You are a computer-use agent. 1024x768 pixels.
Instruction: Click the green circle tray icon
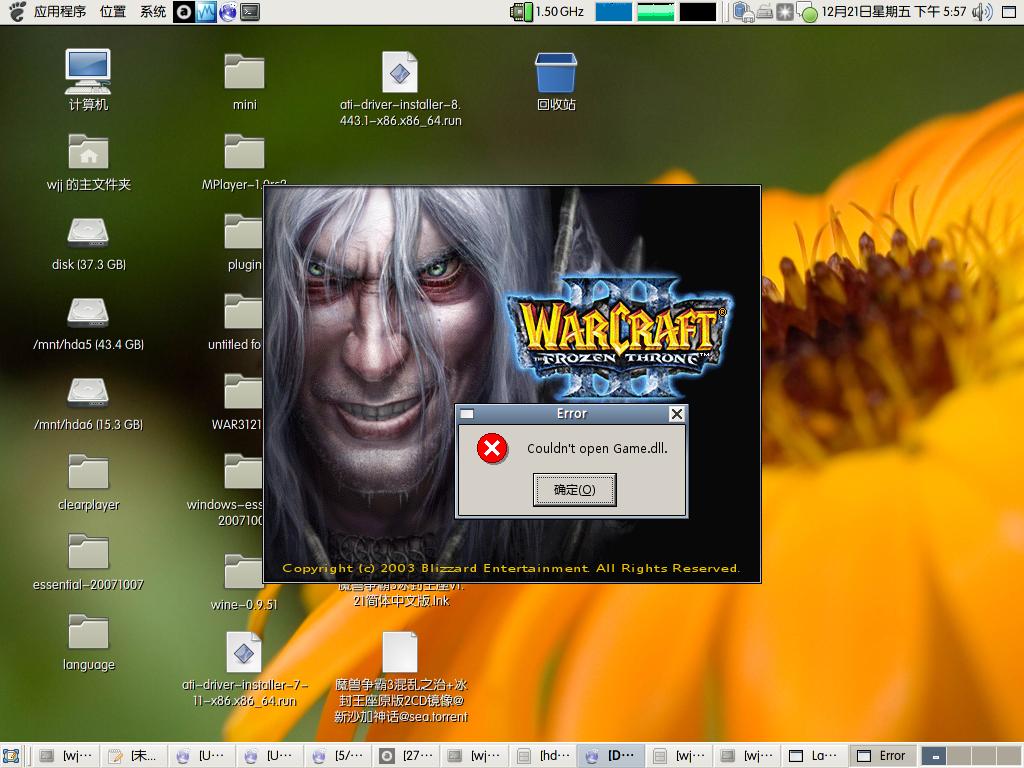(x=807, y=13)
